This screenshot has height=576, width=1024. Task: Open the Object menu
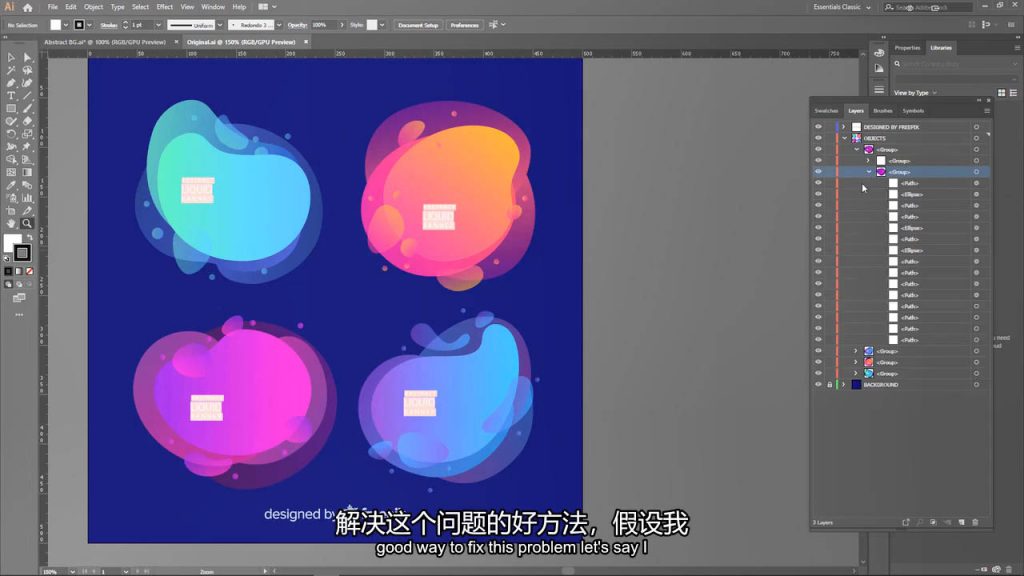point(93,7)
